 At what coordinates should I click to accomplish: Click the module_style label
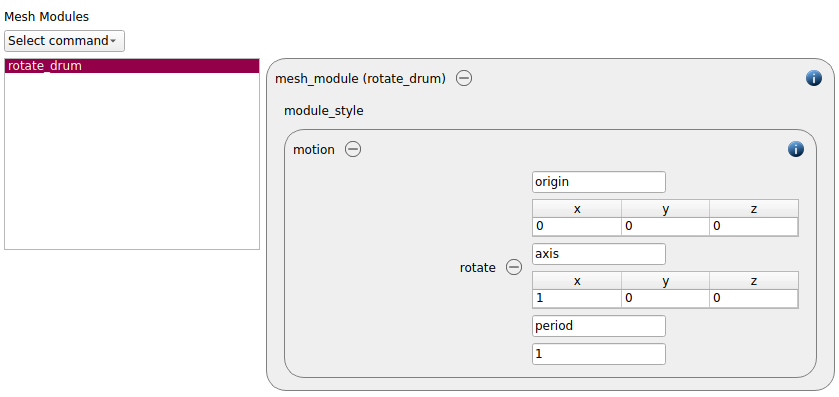tap(324, 111)
